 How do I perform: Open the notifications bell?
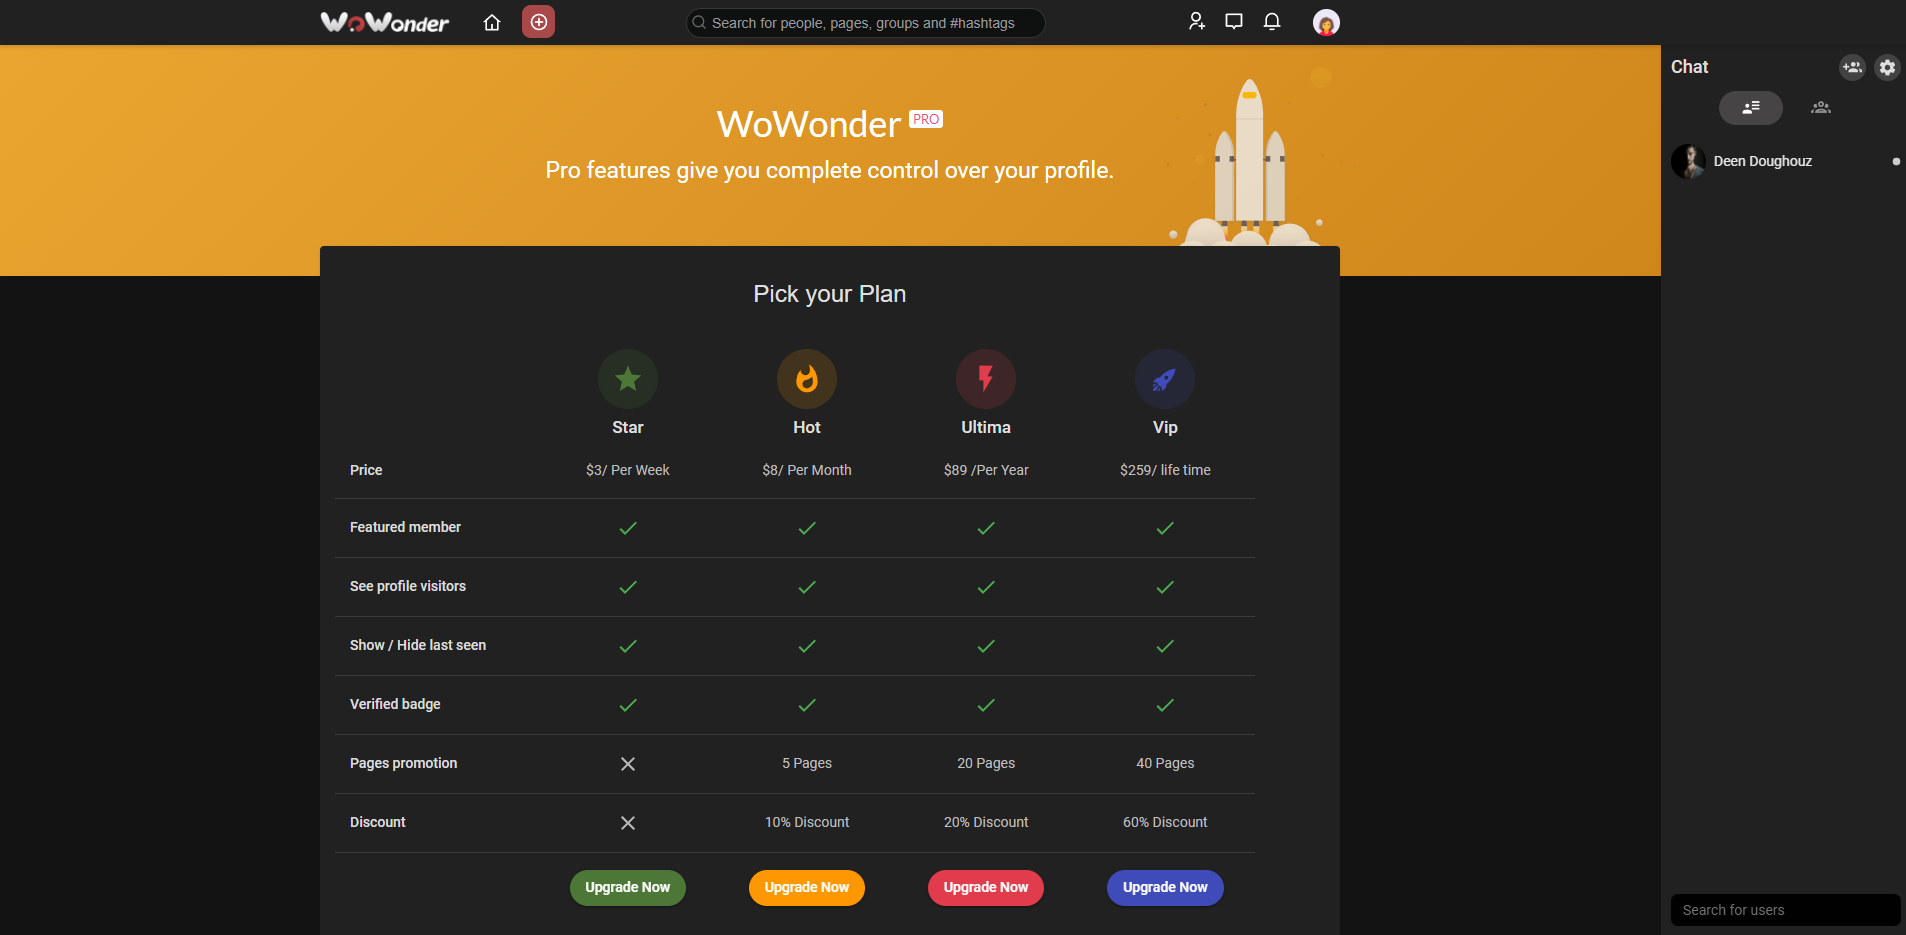[x=1272, y=22]
